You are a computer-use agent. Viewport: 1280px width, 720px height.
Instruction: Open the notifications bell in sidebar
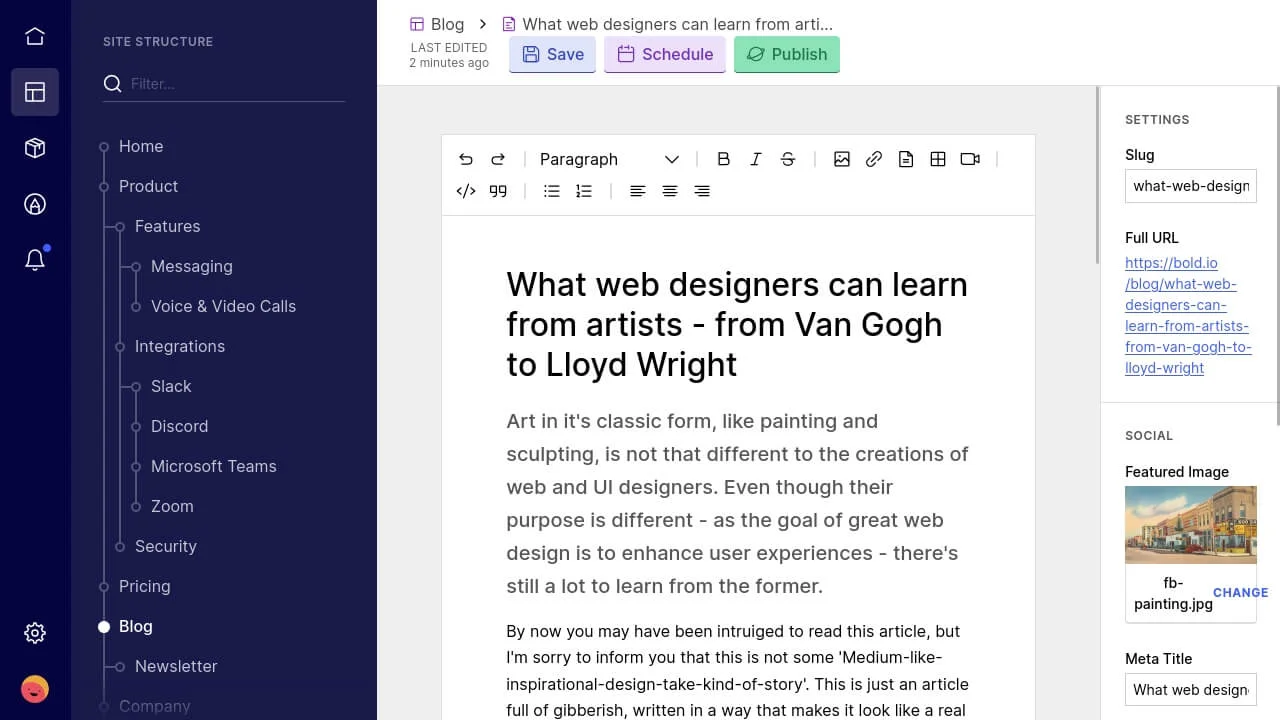point(35,260)
